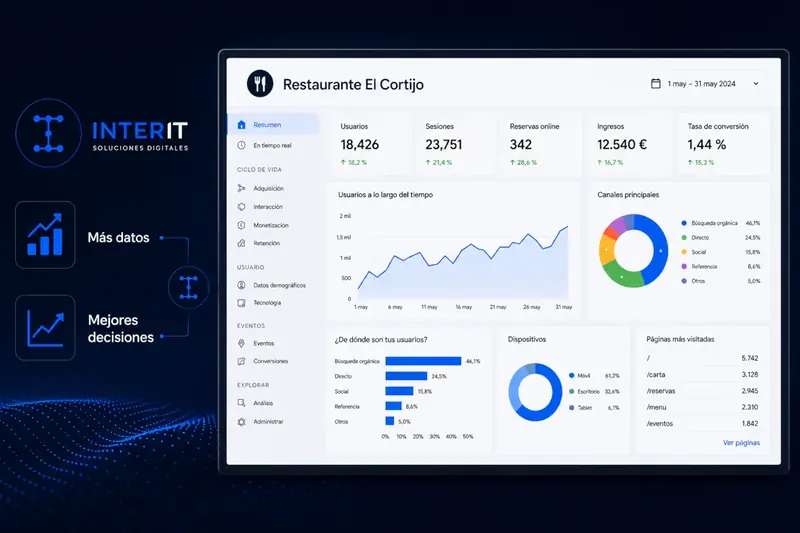Click the Más datos bar chart icon

click(45, 235)
